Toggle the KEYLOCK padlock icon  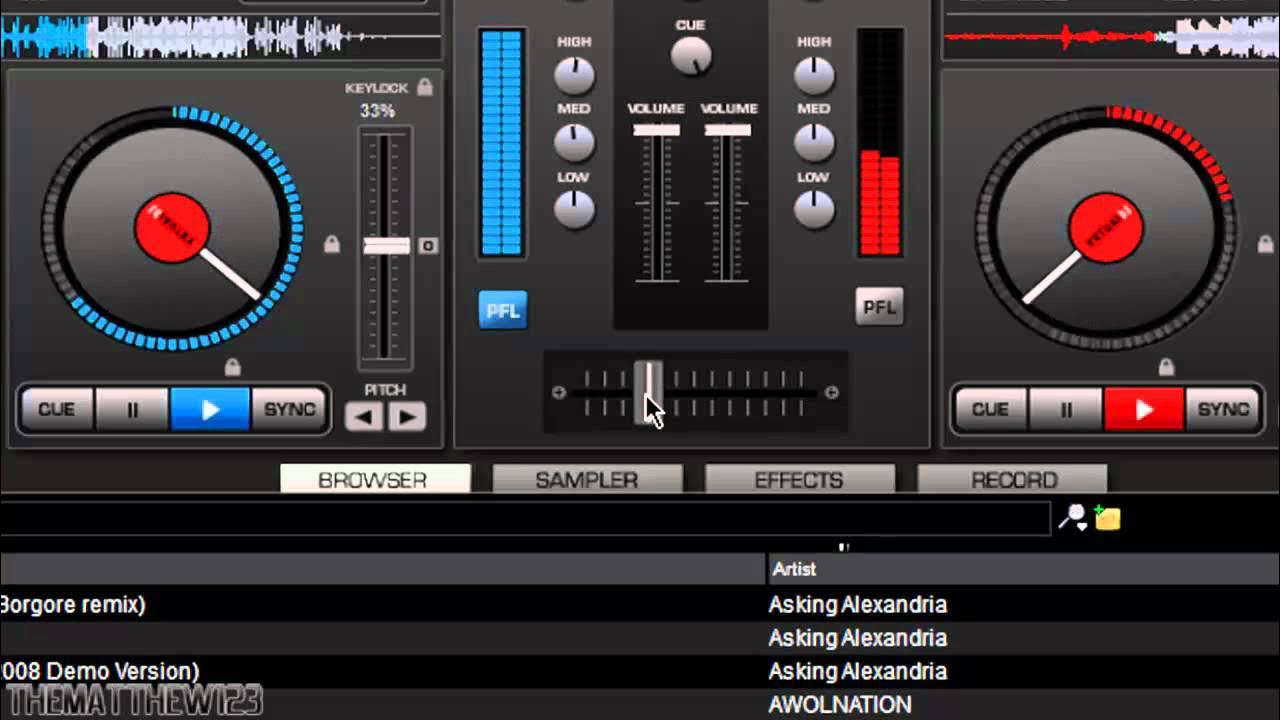click(x=425, y=87)
